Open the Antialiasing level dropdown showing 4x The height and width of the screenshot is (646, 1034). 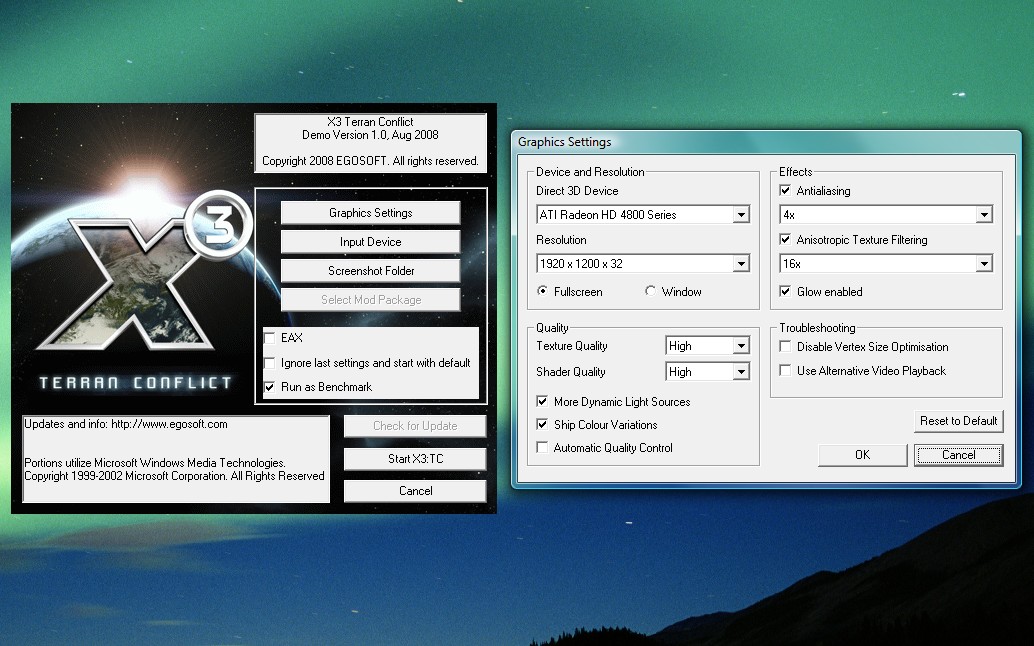[886, 214]
